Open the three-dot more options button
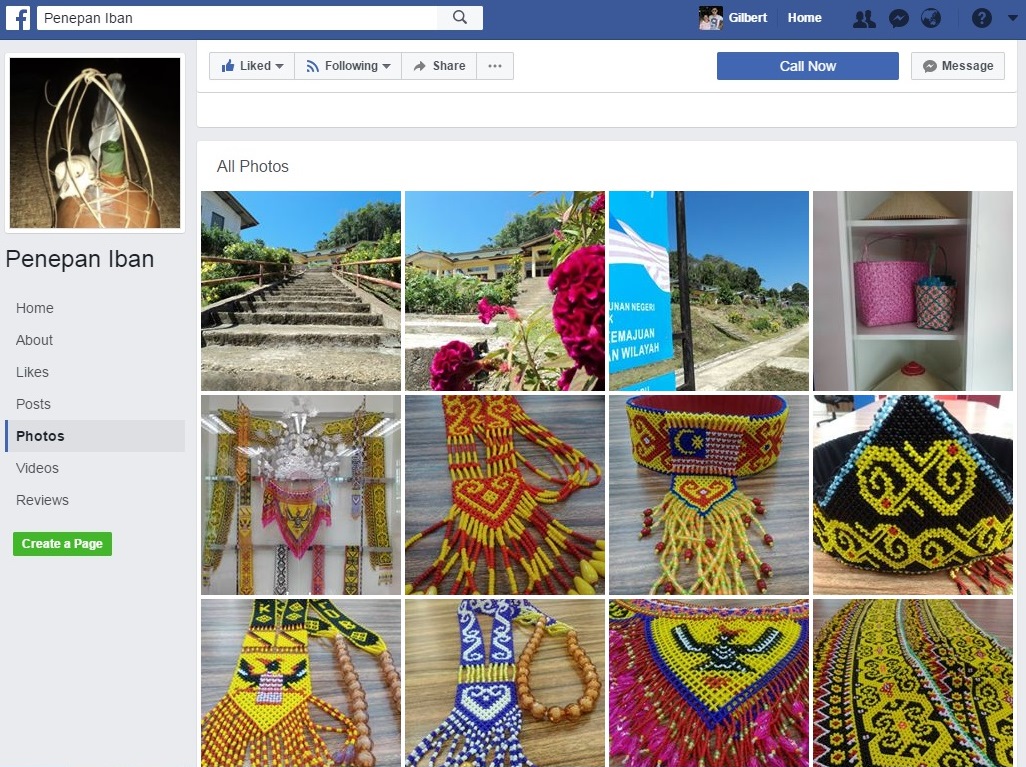Viewport: 1026px width, 767px height. pos(495,66)
